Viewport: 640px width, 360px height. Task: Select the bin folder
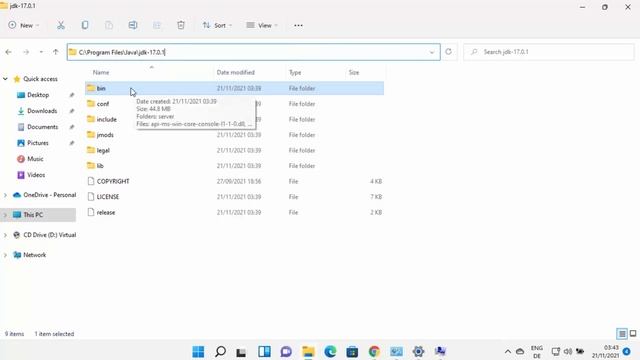[234, 88]
